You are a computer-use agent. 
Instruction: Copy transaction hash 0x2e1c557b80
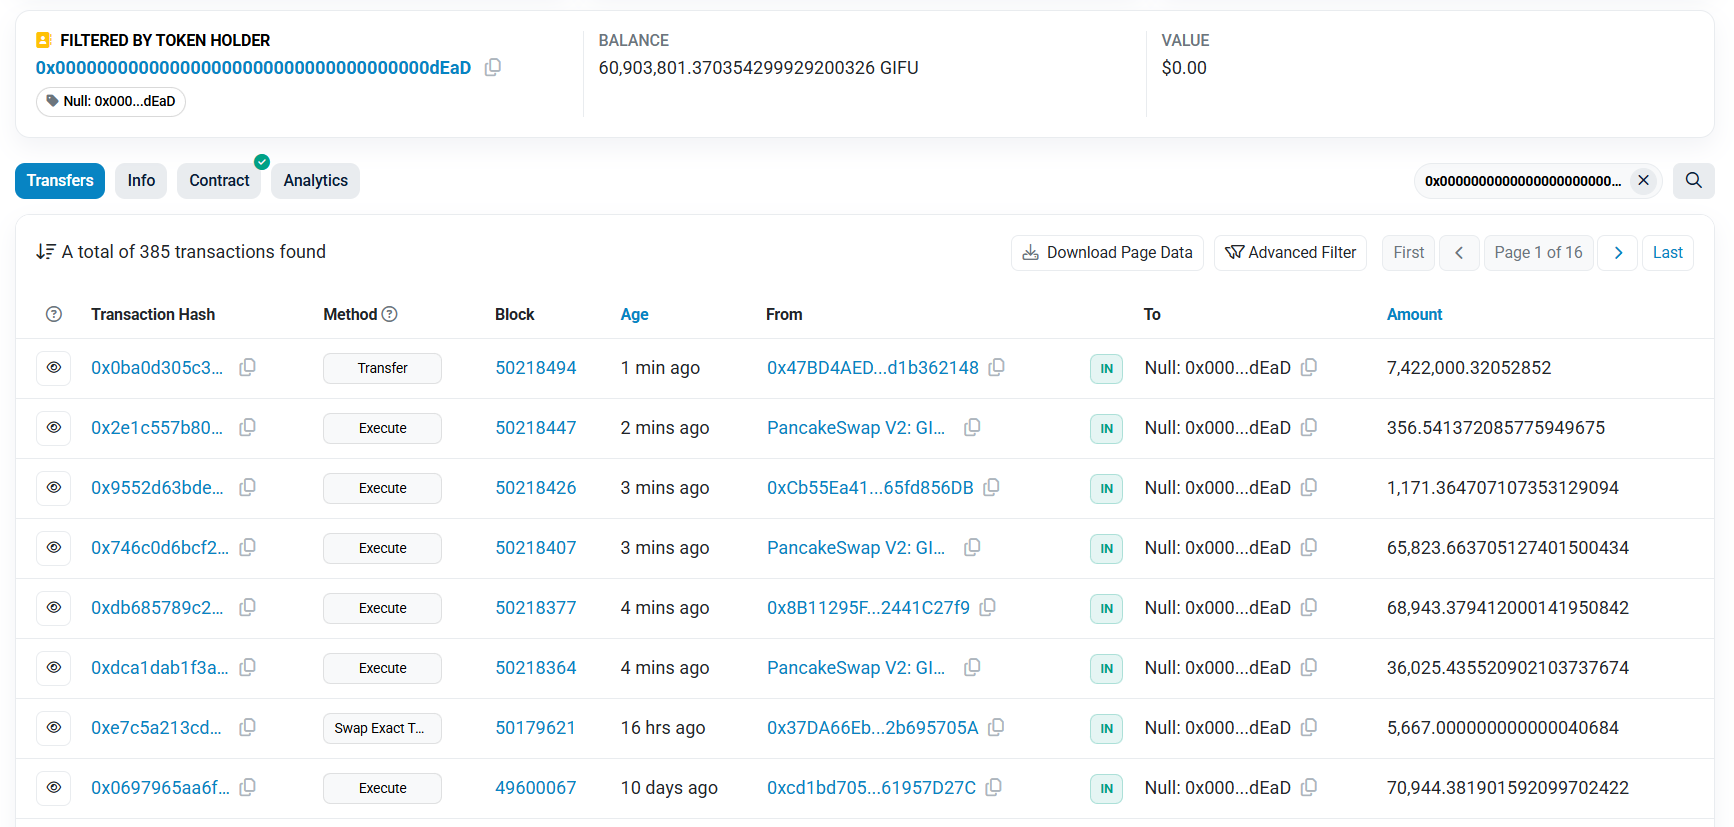coord(247,428)
